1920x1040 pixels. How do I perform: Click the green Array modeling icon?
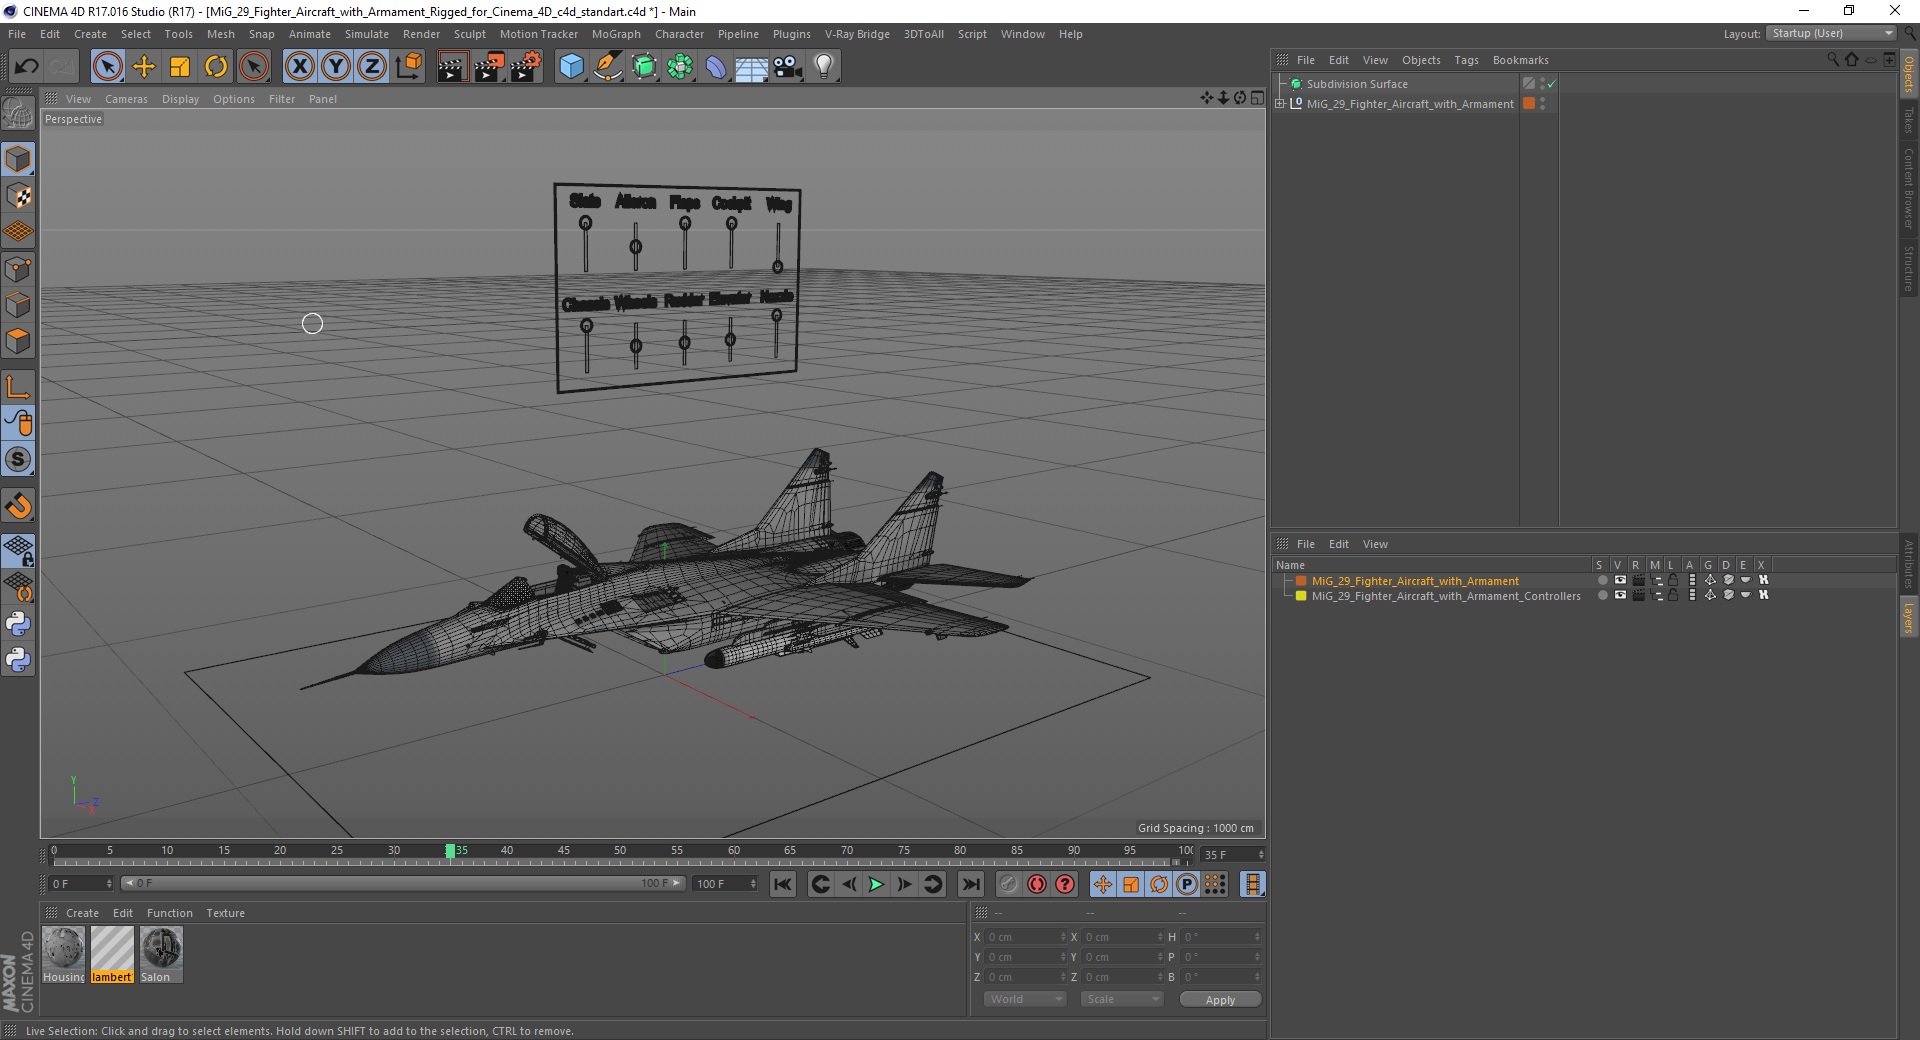click(x=680, y=67)
